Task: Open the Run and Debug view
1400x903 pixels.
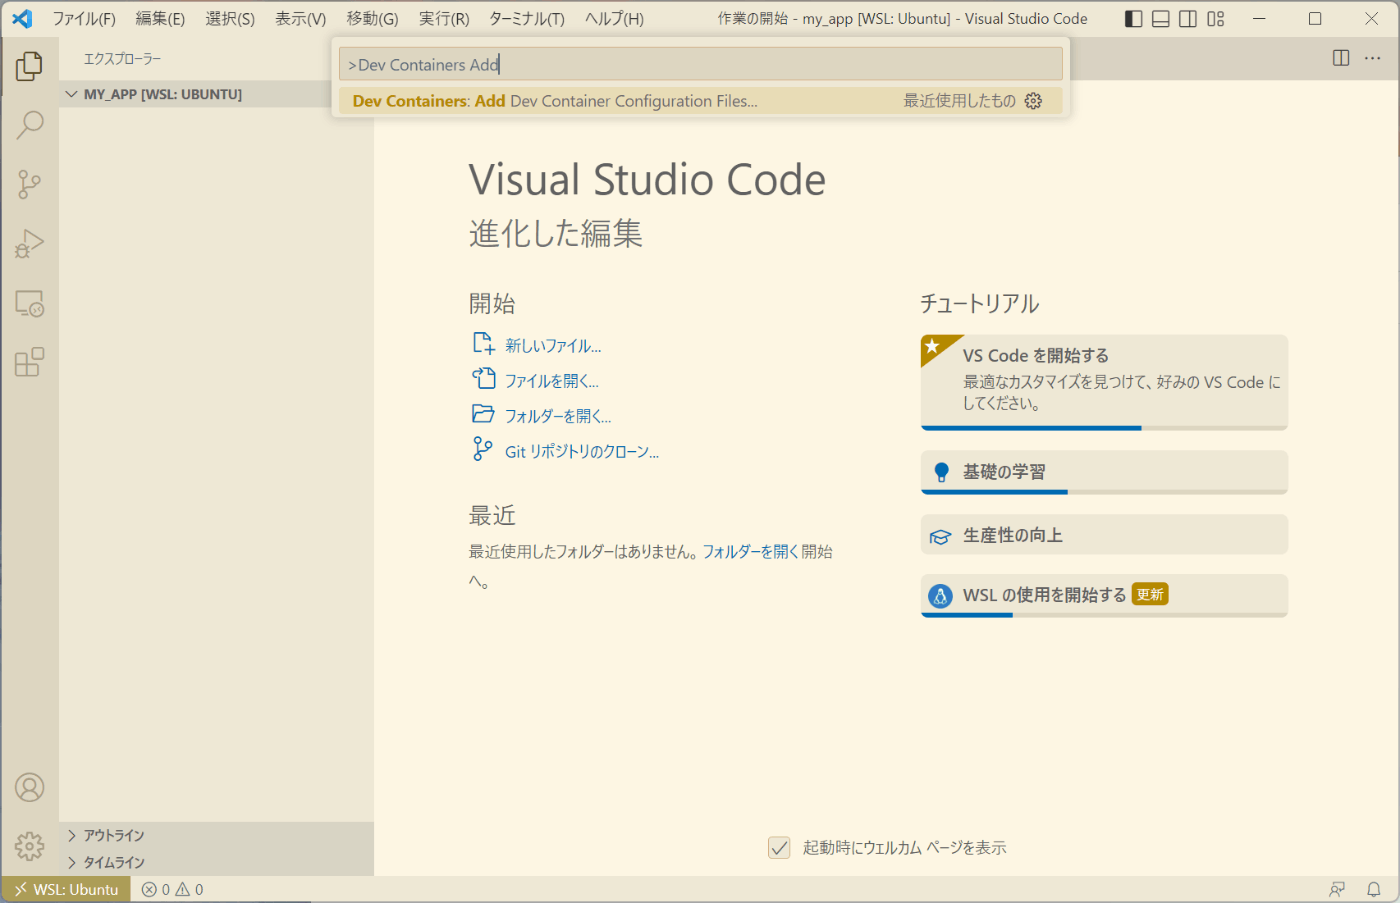Action: (29, 244)
